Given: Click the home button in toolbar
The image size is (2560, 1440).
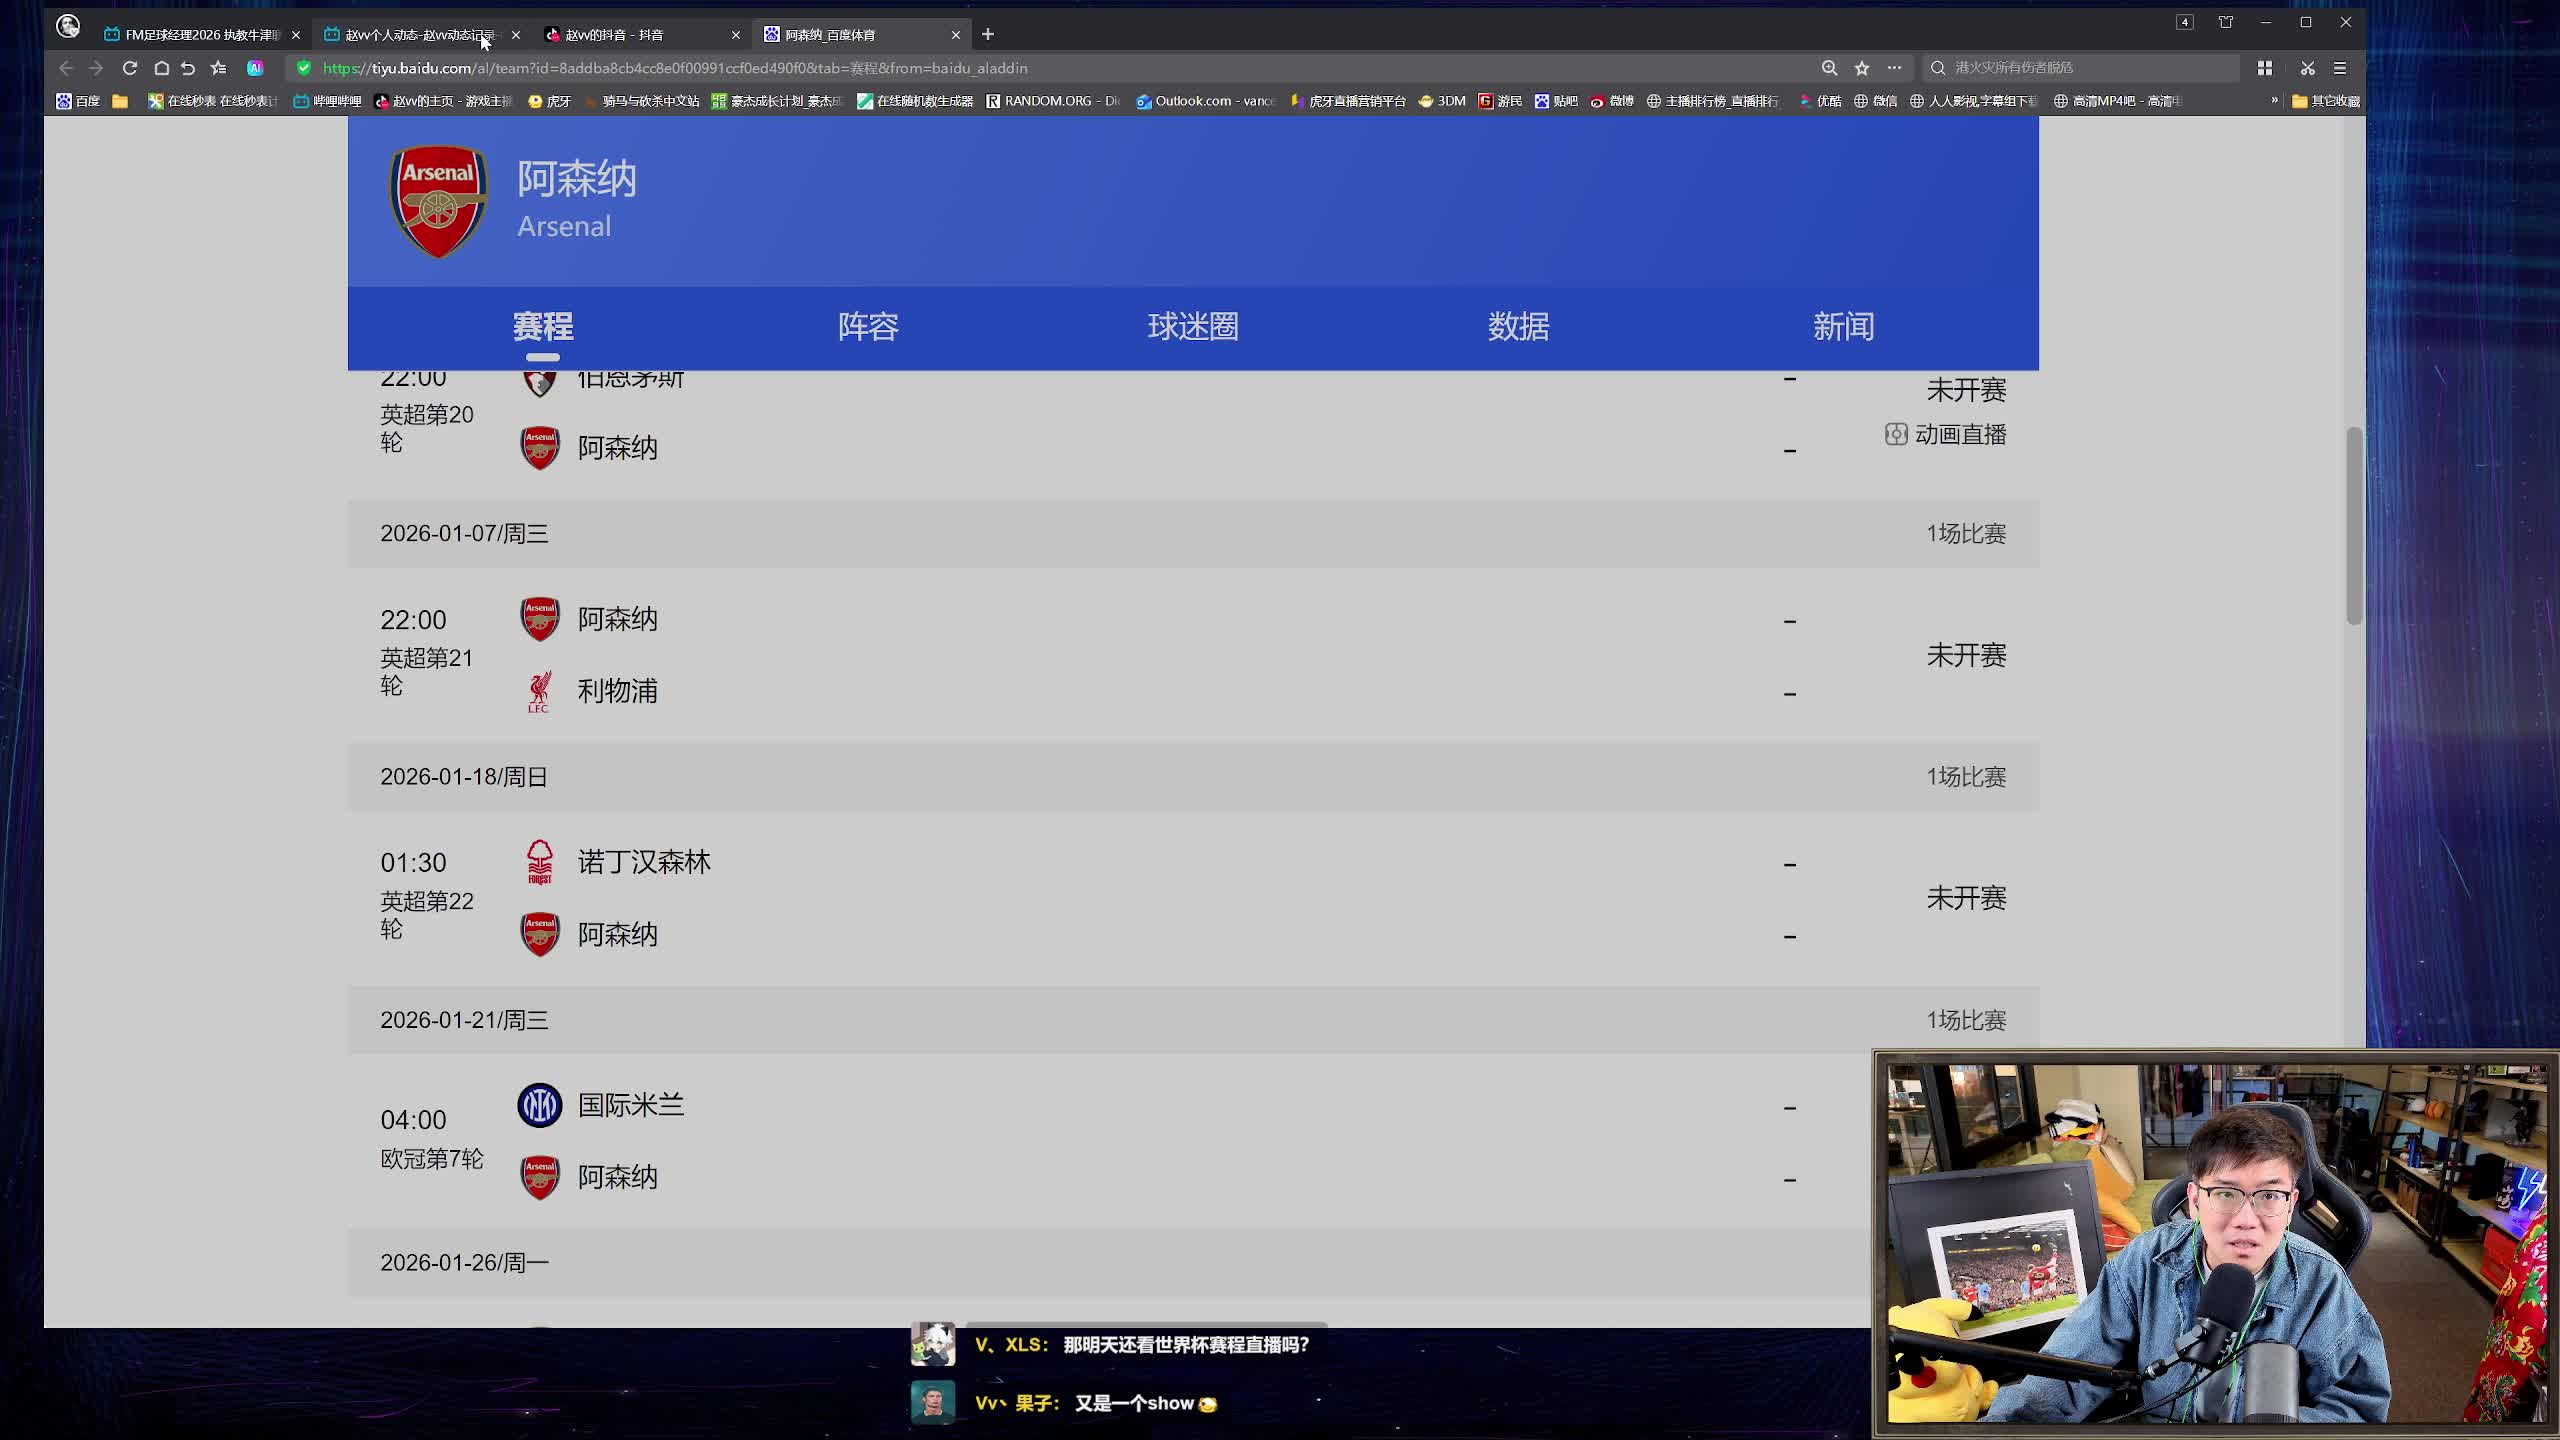Looking at the screenshot, I should pyautogui.click(x=161, y=68).
